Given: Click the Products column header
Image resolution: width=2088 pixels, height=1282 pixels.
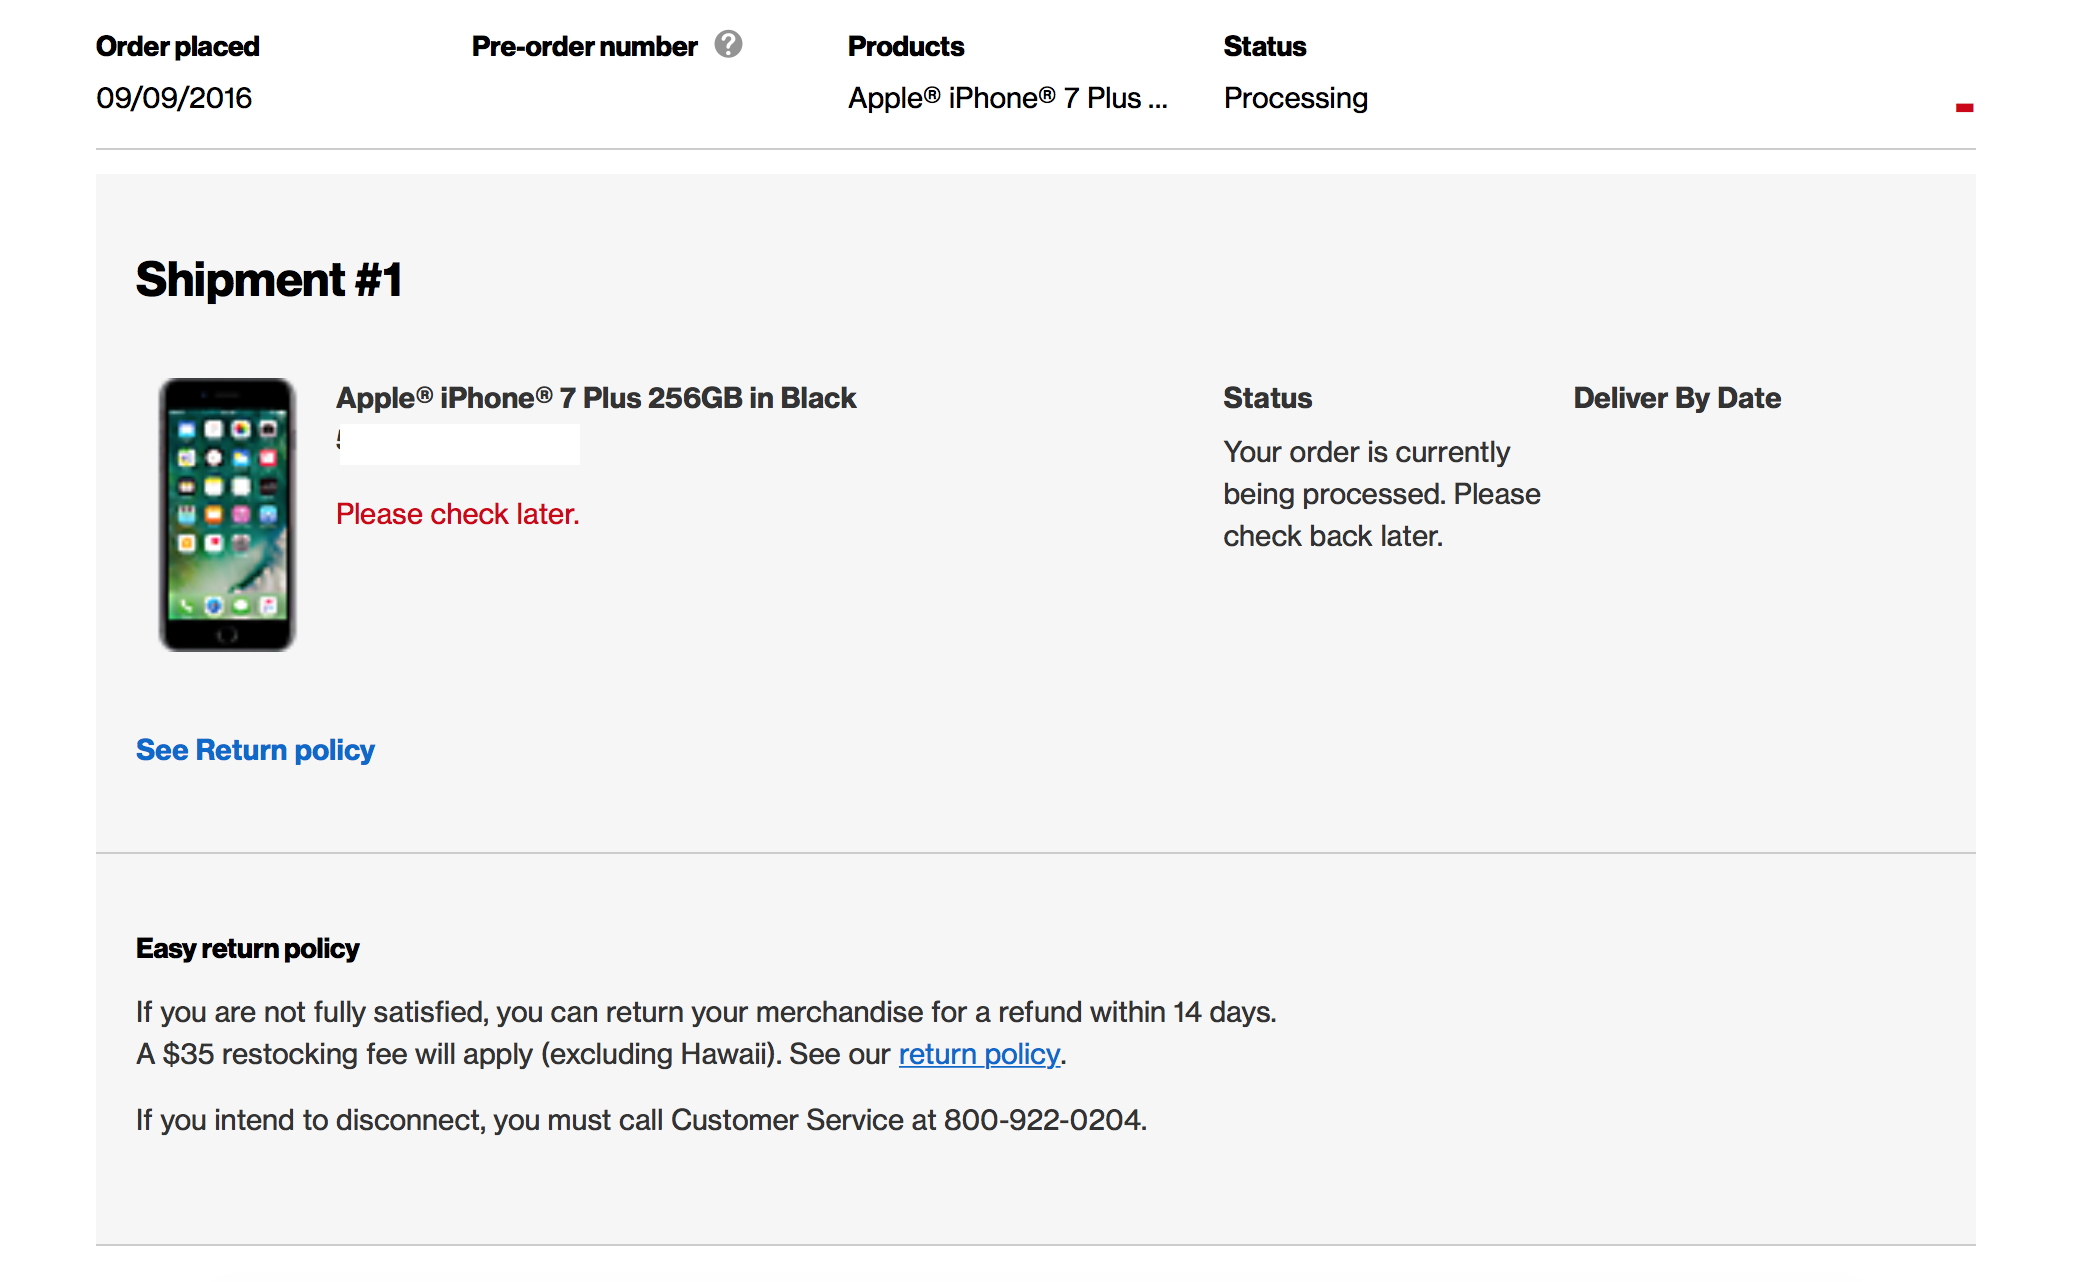Looking at the screenshot, I should point(906,46).
